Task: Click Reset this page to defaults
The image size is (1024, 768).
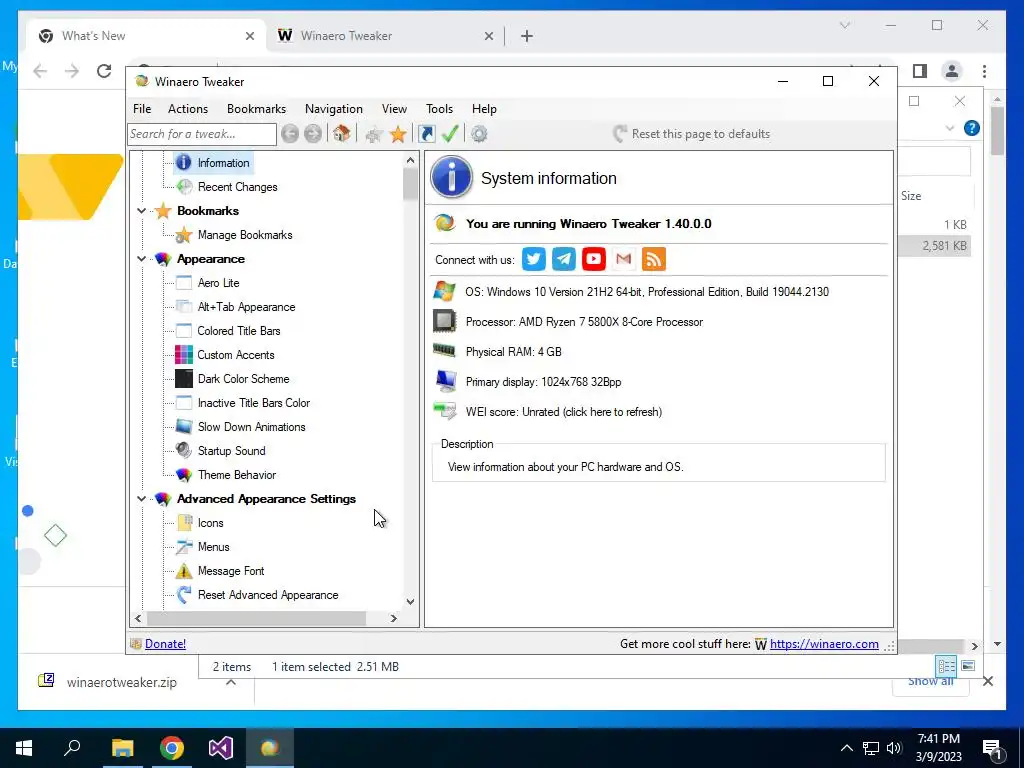Action: (x=692, y=134)
